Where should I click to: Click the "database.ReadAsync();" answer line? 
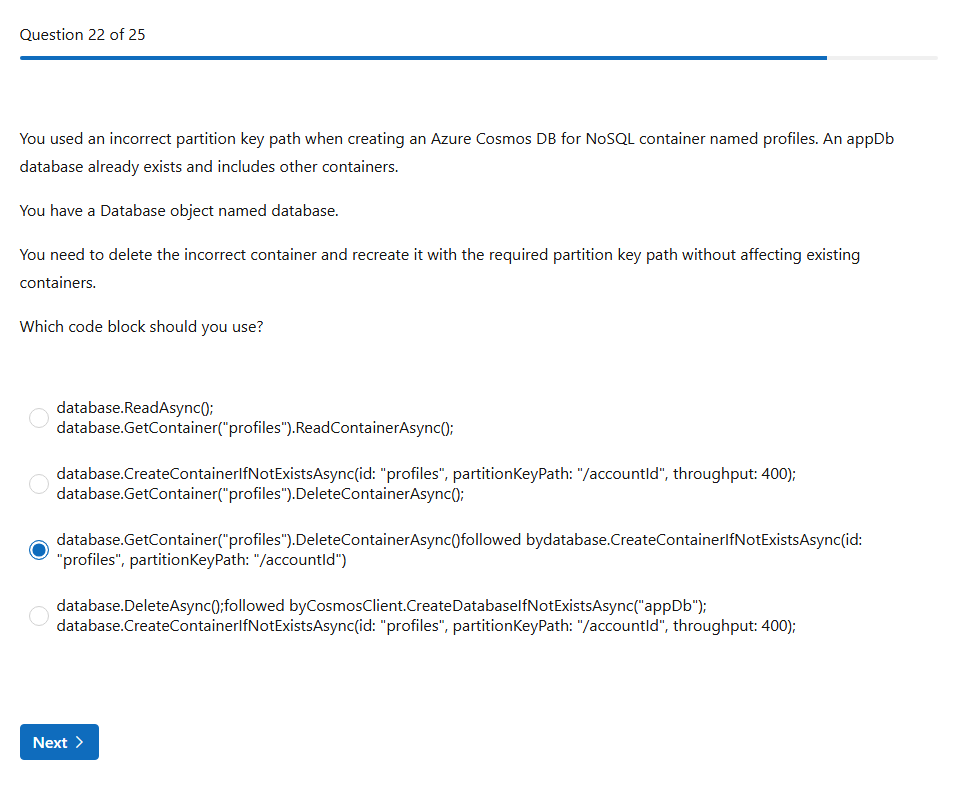coord(135,408)
